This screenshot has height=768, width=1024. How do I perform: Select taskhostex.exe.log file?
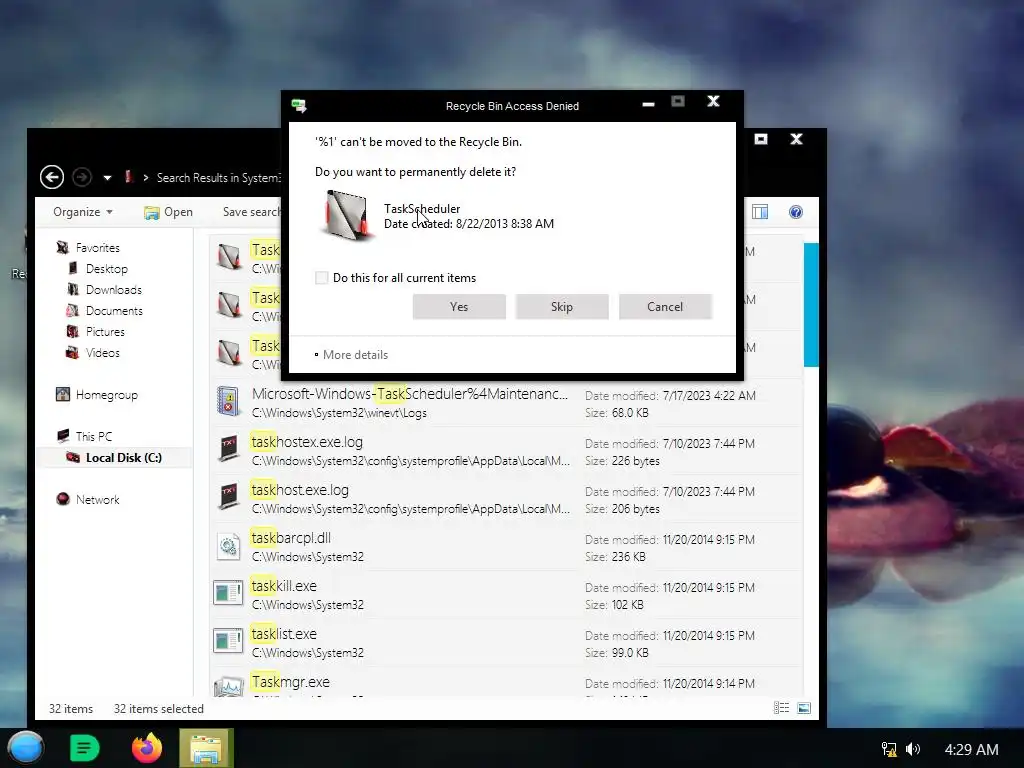tap(506, 451)
